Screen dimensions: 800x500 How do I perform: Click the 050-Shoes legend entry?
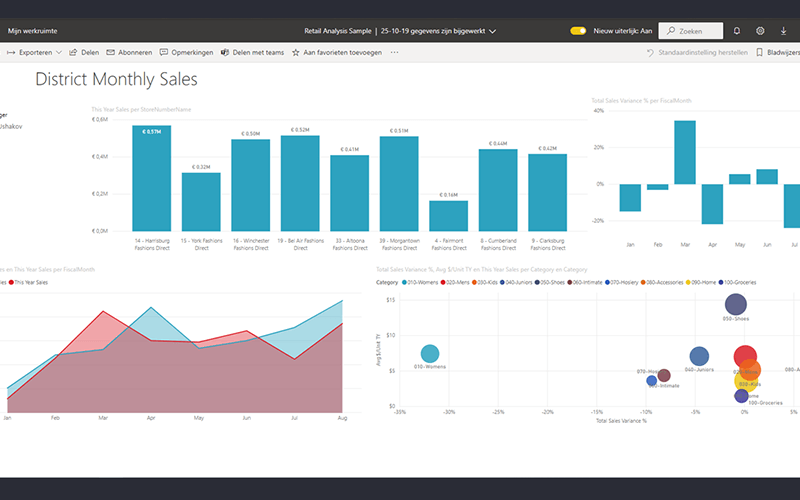pos(550,282)
